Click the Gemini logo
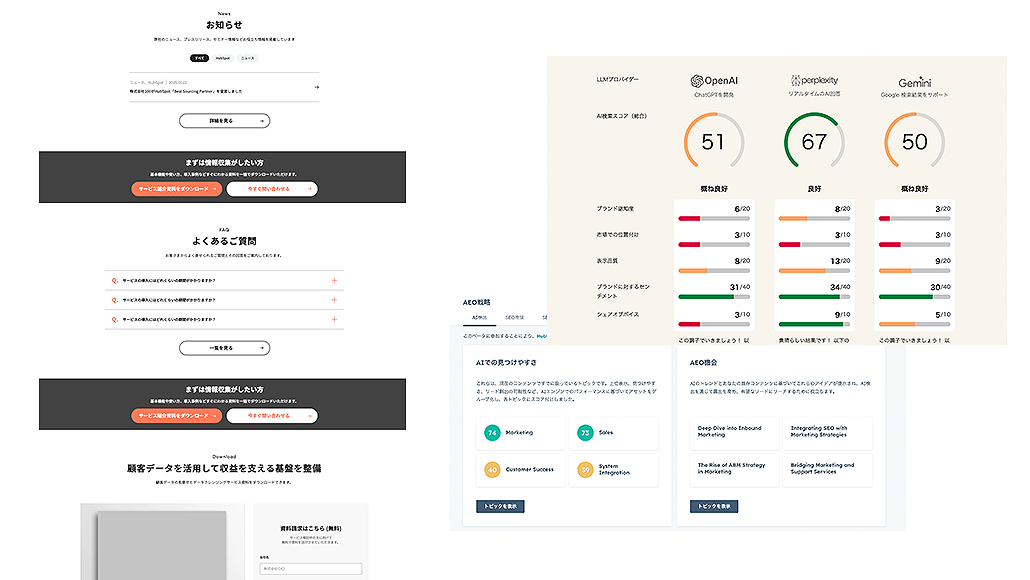 tap(914, 81)
